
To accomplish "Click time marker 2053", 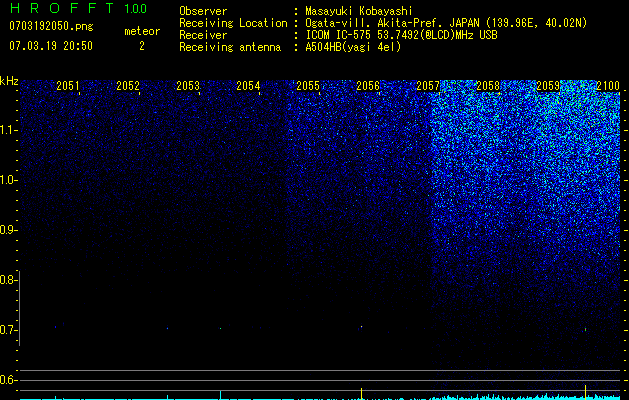I will click(188, 86).
